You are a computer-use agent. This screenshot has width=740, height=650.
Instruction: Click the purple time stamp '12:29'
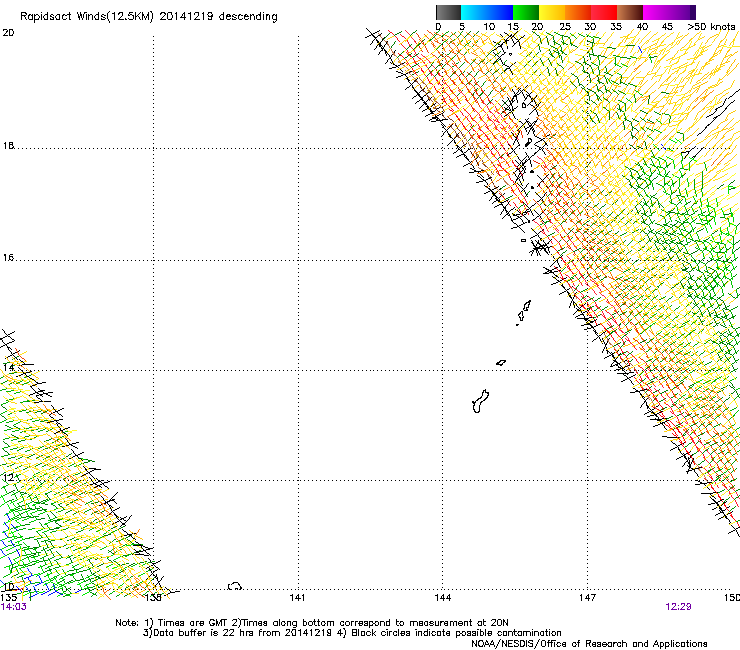(678, 607)
